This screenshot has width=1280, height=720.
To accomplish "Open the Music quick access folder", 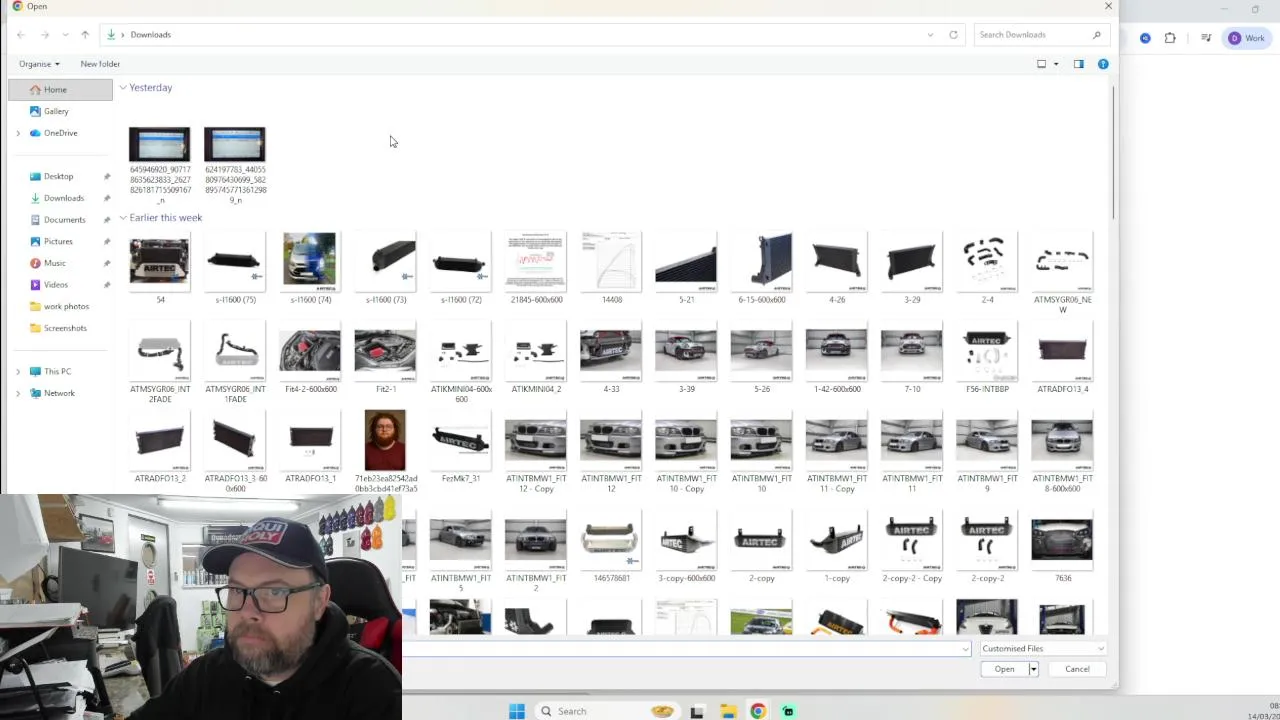I will click(54, 263).
